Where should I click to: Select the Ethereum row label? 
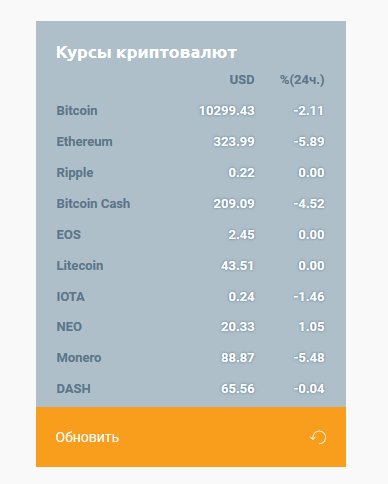pyautogui.click(x=85, y=142)
